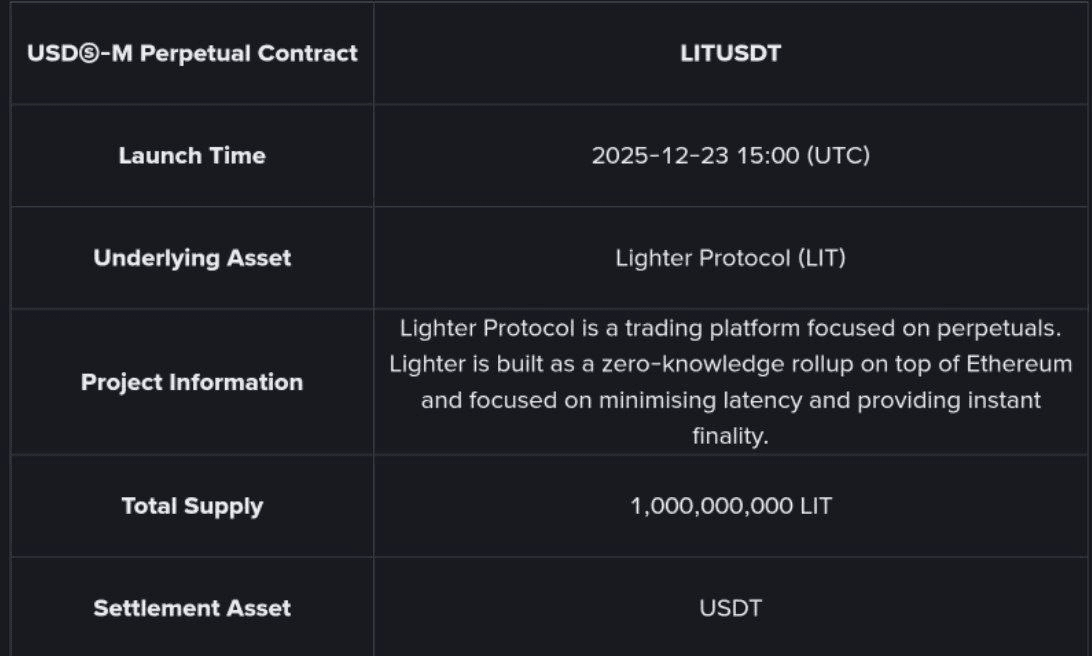
Task: Click the (LIT) ticker beside Lighter Protocol
Action: click(x=821, y=258)
